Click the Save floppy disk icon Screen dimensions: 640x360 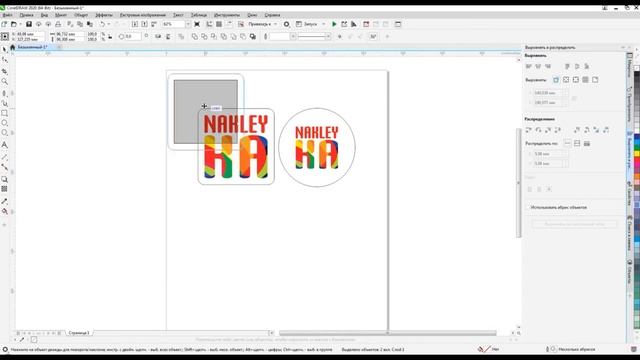(29, 24)
